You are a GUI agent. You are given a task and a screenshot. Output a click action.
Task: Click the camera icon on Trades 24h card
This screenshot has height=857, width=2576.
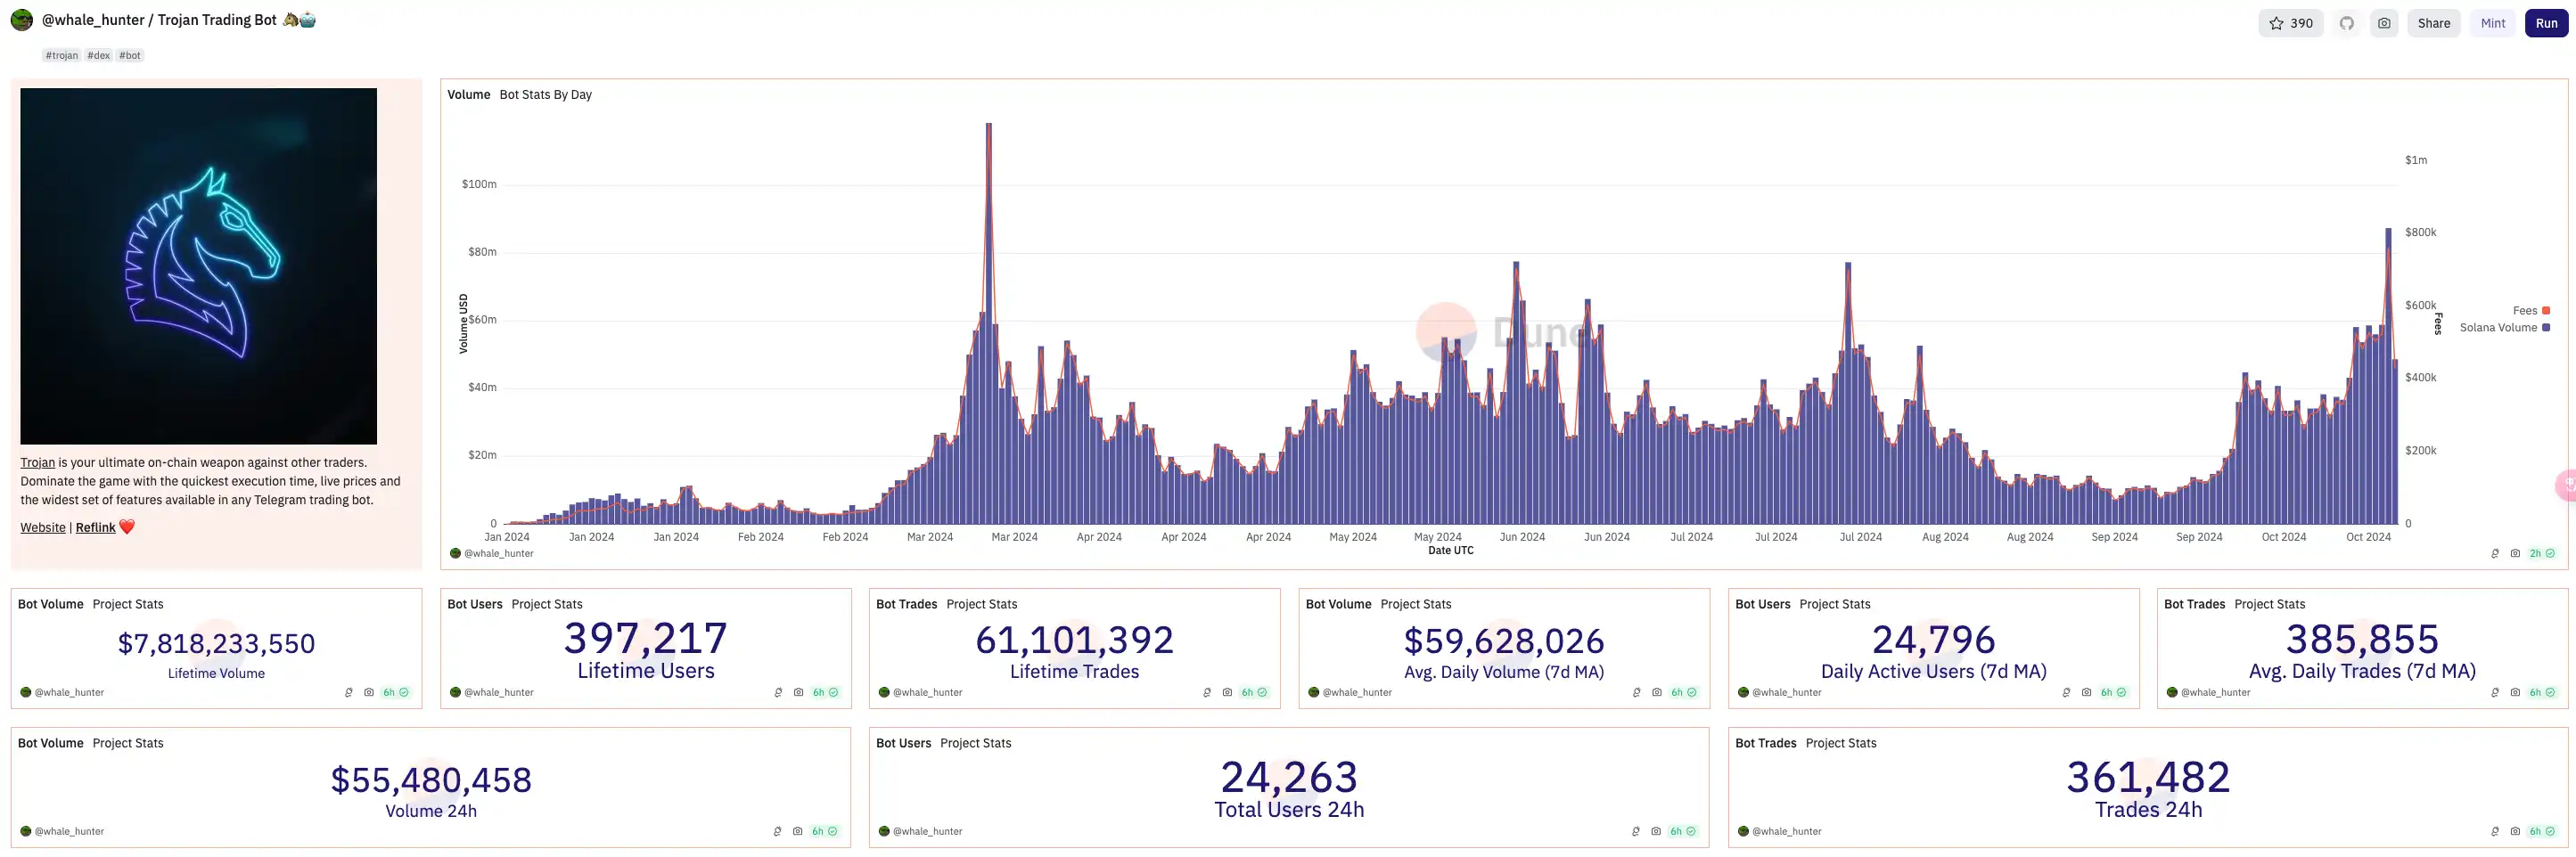click(2515, 831)
